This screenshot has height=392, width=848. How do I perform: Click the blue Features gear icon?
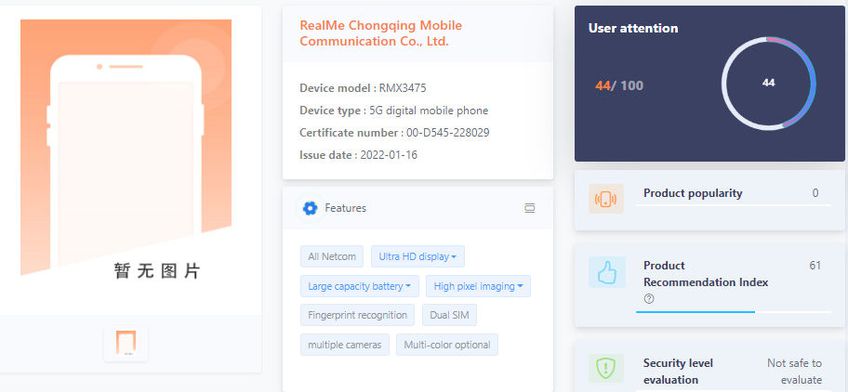(310, 208)
